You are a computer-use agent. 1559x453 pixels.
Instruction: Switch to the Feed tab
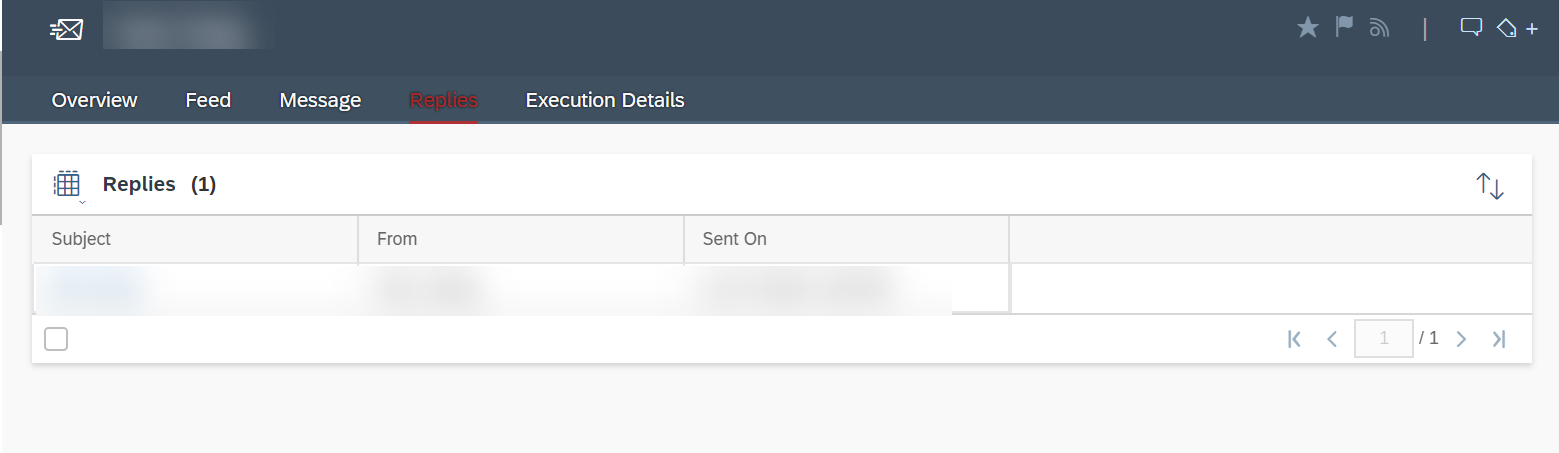tap(208, 100)
